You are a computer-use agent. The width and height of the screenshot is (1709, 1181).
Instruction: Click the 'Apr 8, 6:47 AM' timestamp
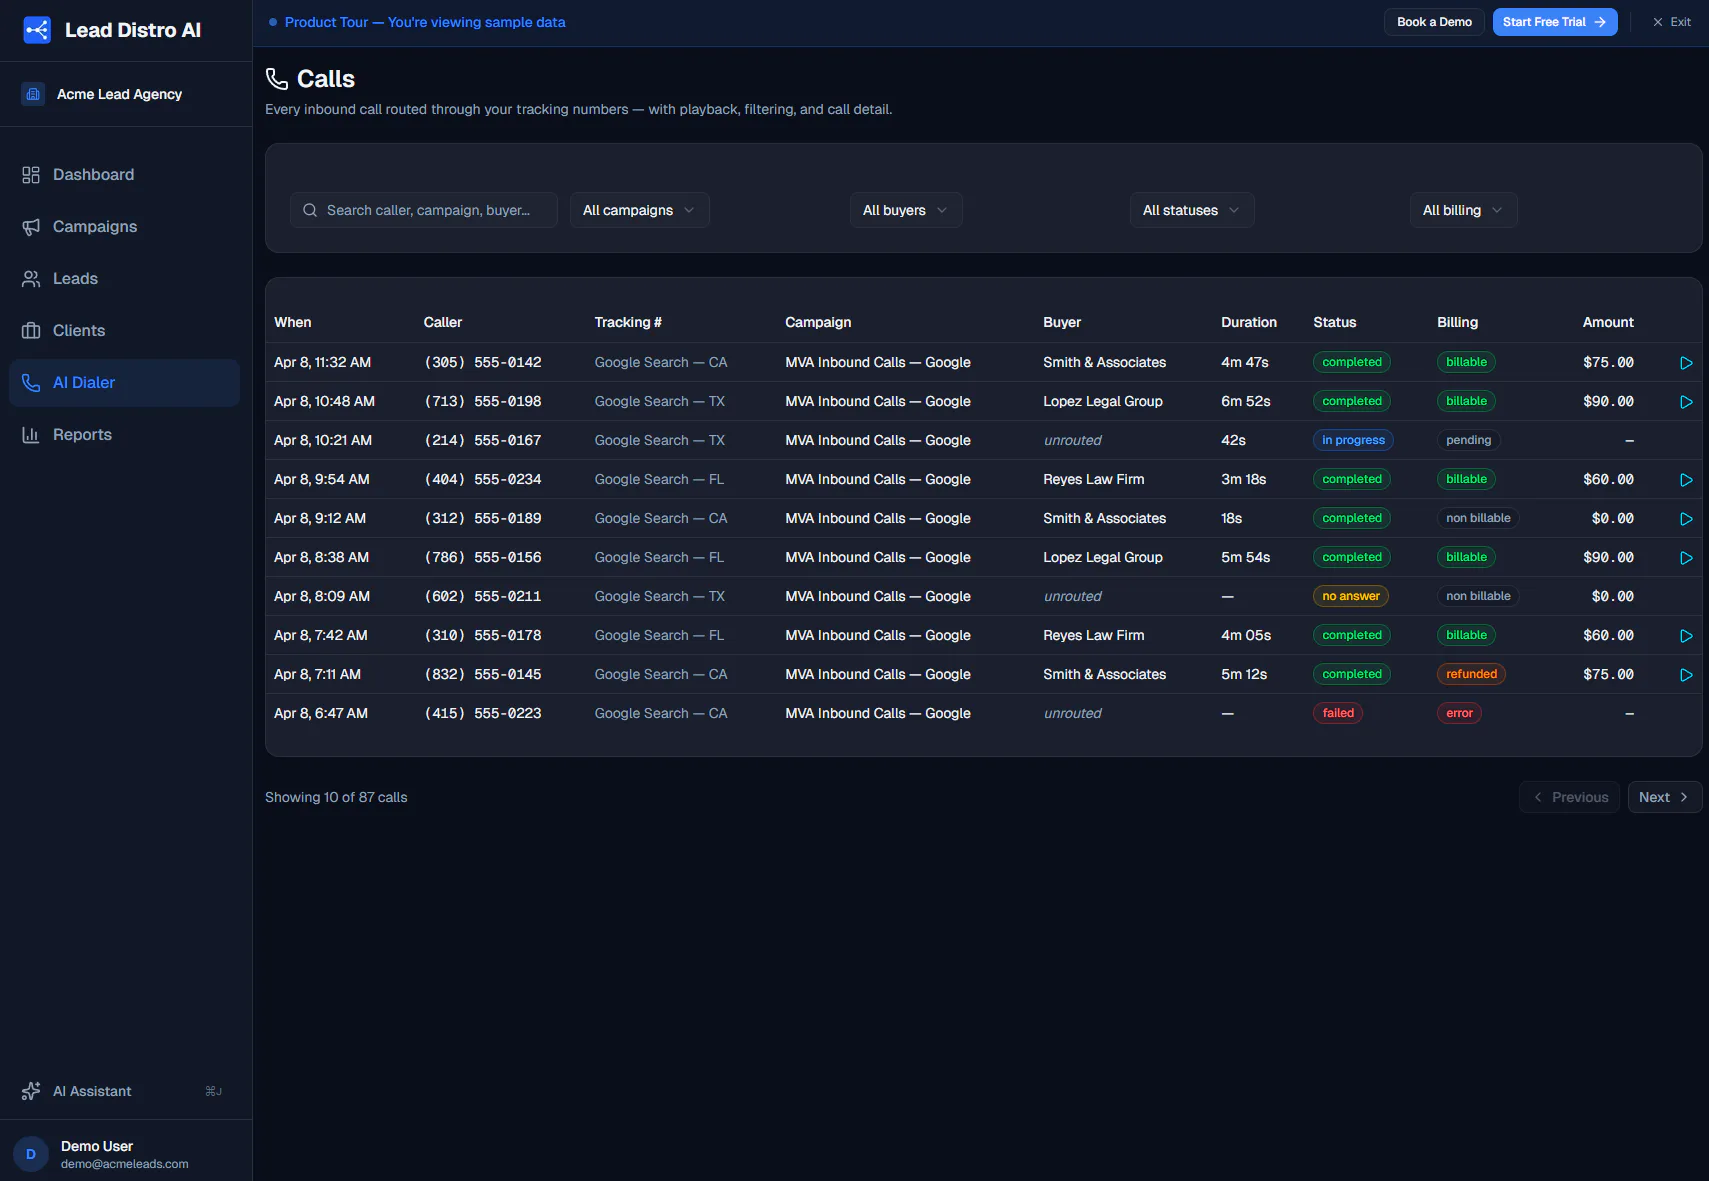pos(321,713)
